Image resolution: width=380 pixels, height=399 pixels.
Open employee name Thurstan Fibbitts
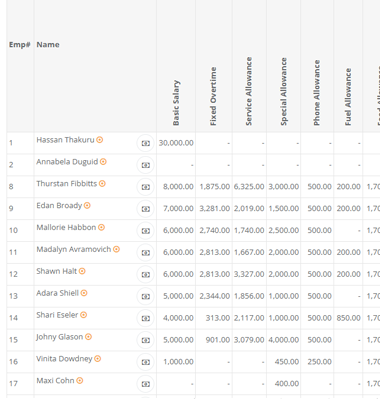[x=67, y=183]
